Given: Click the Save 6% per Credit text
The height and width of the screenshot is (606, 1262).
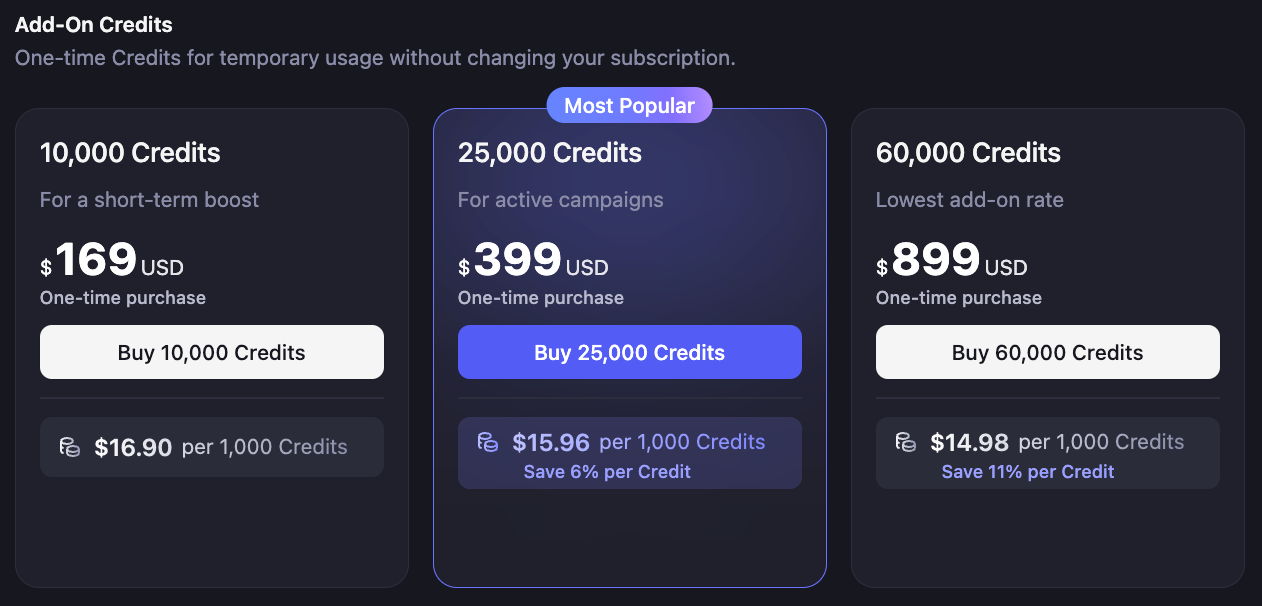Looking at the screenshot, I should (607, 472).
